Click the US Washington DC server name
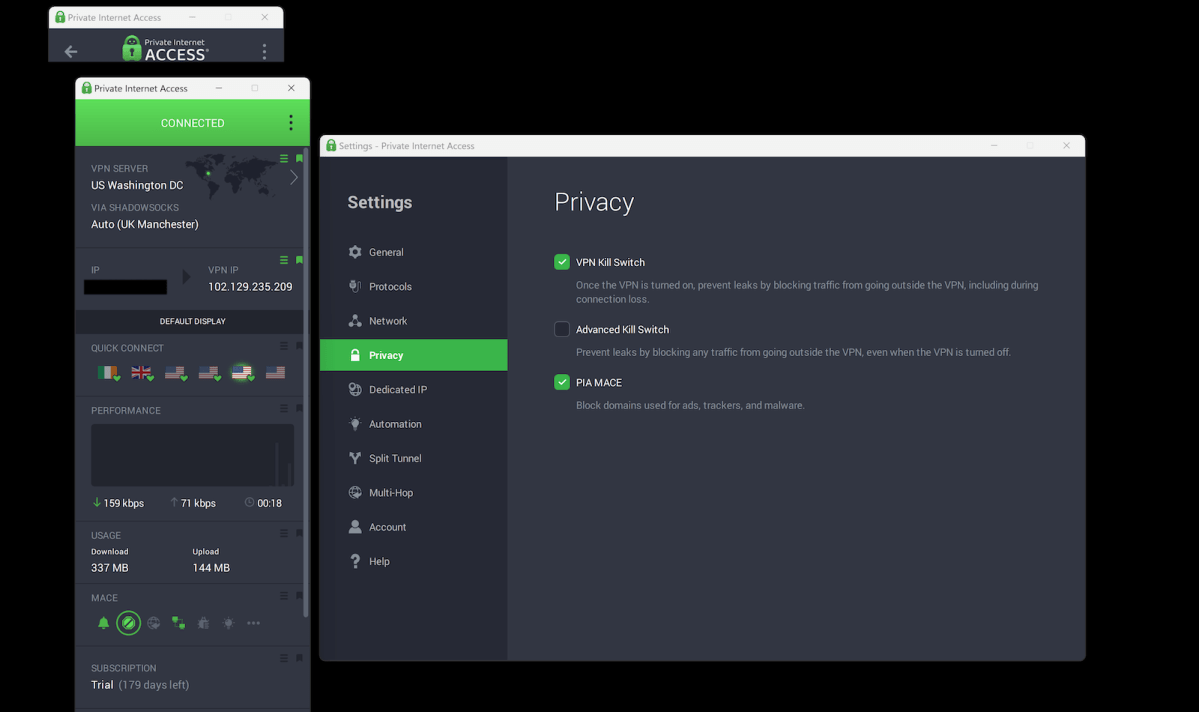The image size is (1199, 712). pyautogui.click(x=137, y=185)
